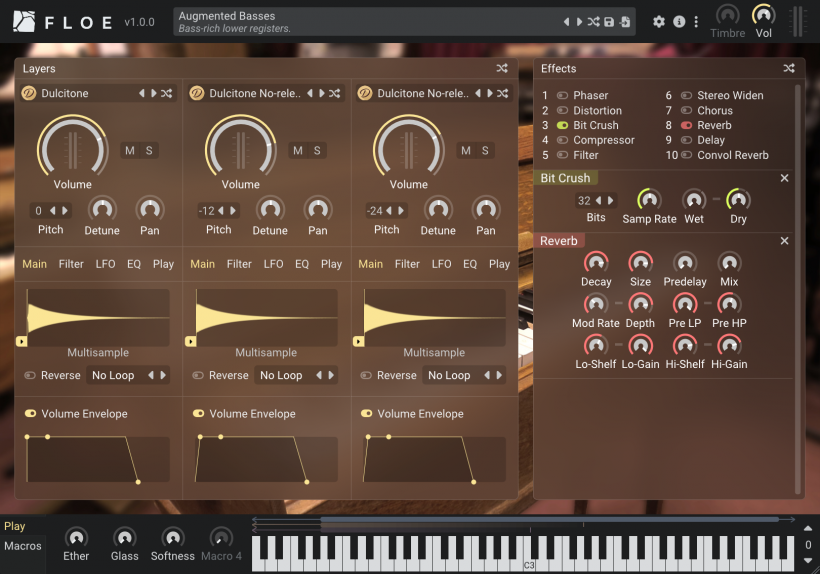Open the three-dot more menu
This screenshot has width=820, height=574.
click(696, 22)
